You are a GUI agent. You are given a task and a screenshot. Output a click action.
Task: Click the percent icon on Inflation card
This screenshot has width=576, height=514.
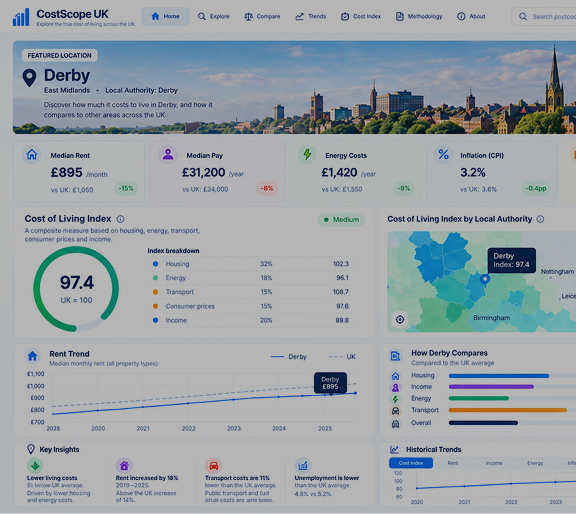click(443, 154)
